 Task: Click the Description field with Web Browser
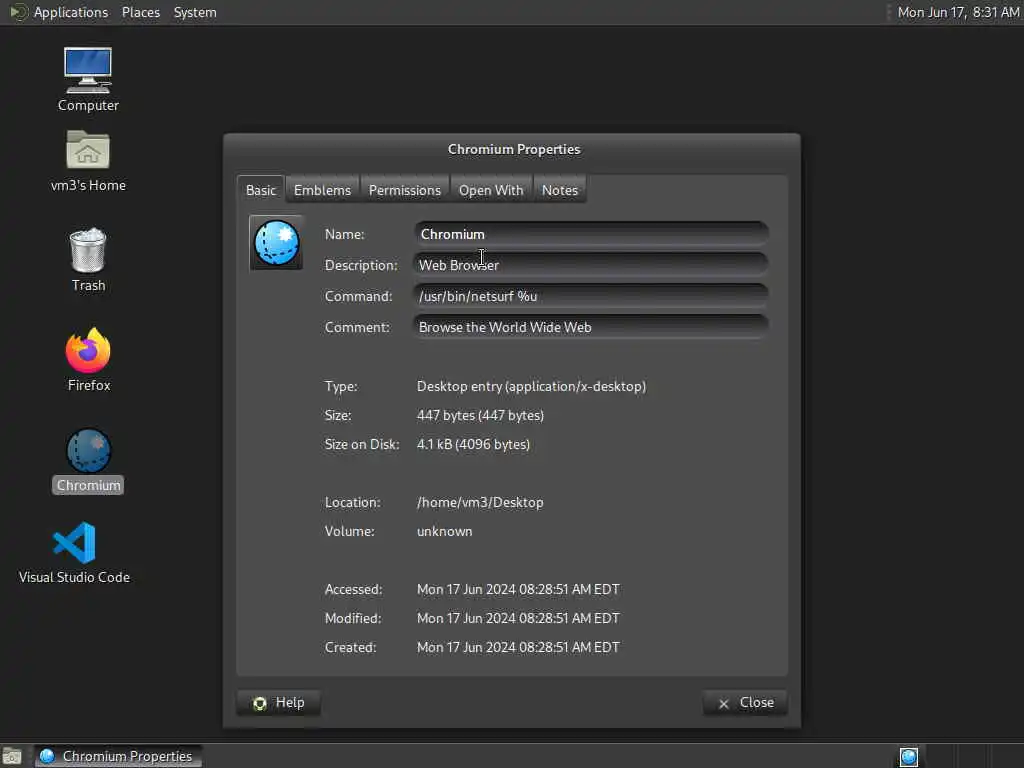pos(591,265)
